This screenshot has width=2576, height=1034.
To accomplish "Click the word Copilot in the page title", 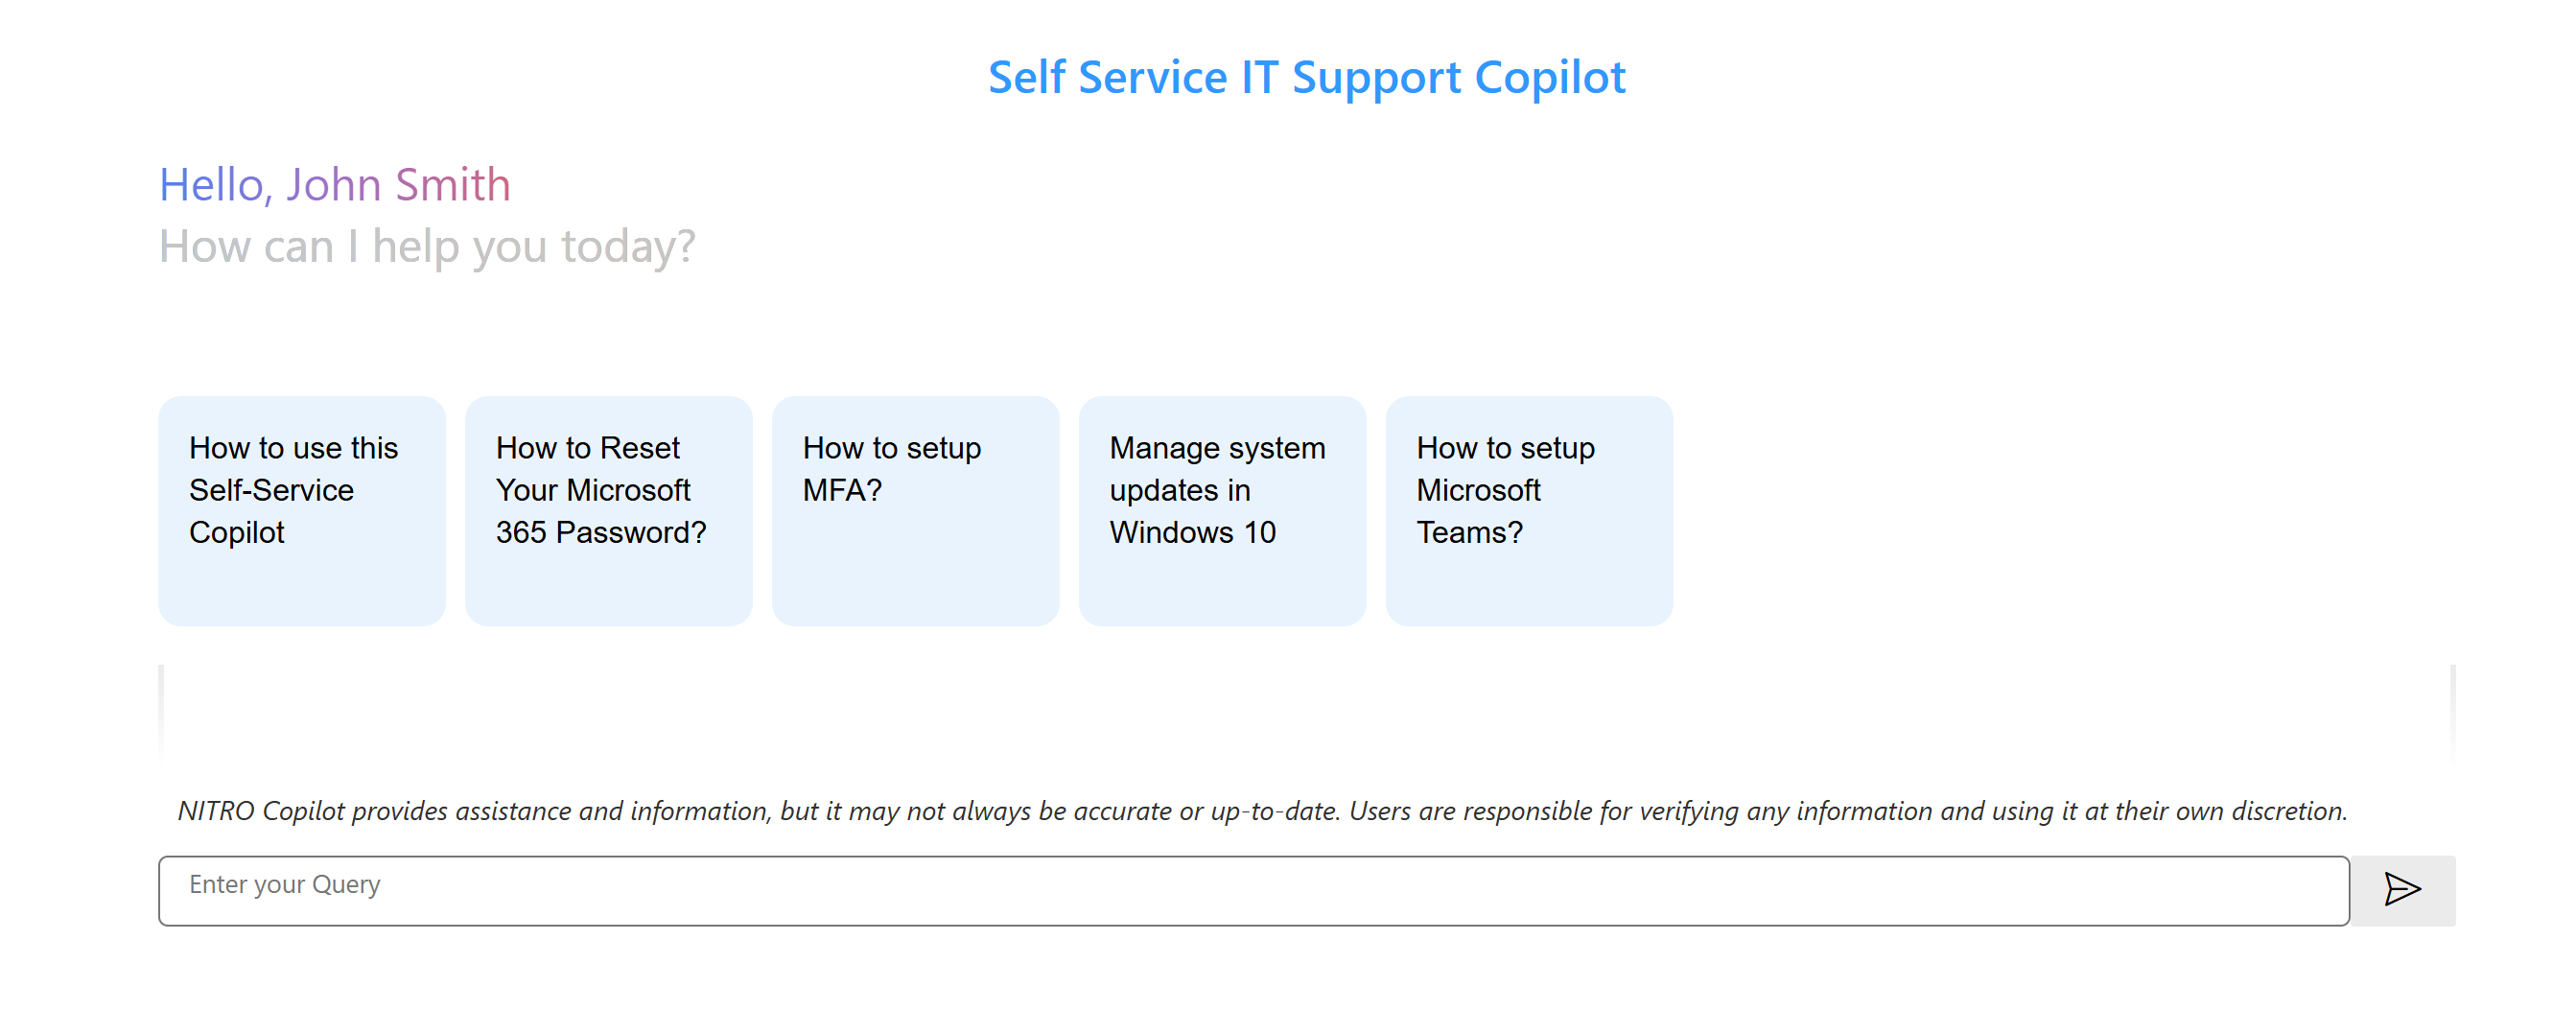I will pos(1549,78).
